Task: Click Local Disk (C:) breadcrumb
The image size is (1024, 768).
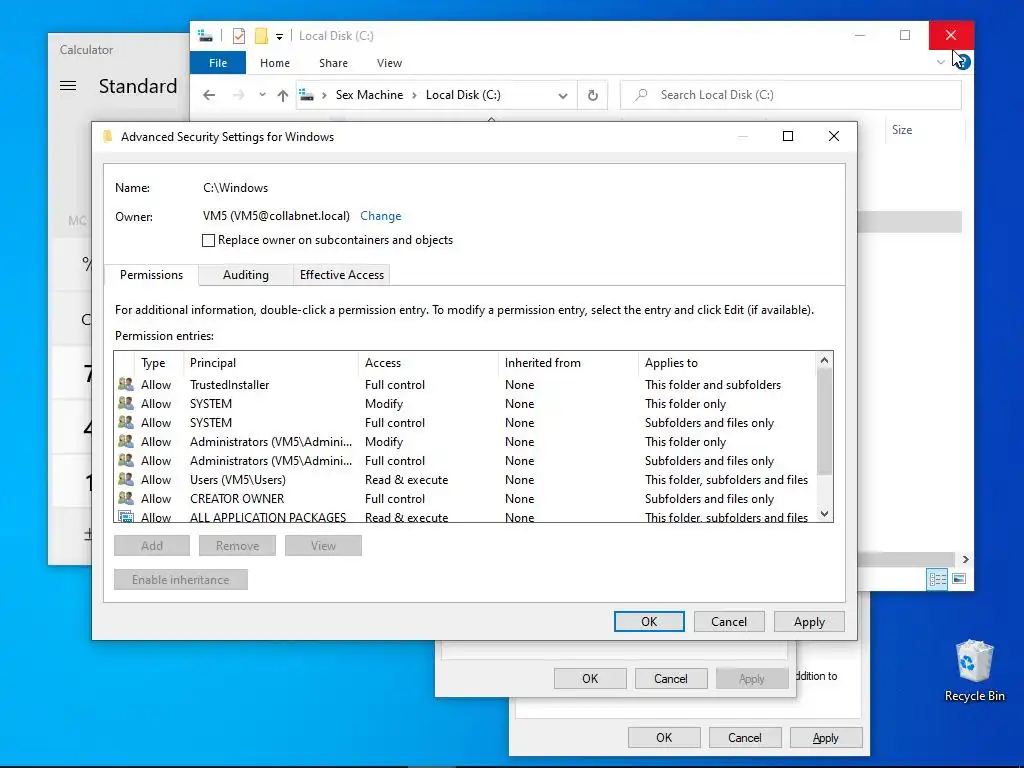Action: [x=463, y=95]
